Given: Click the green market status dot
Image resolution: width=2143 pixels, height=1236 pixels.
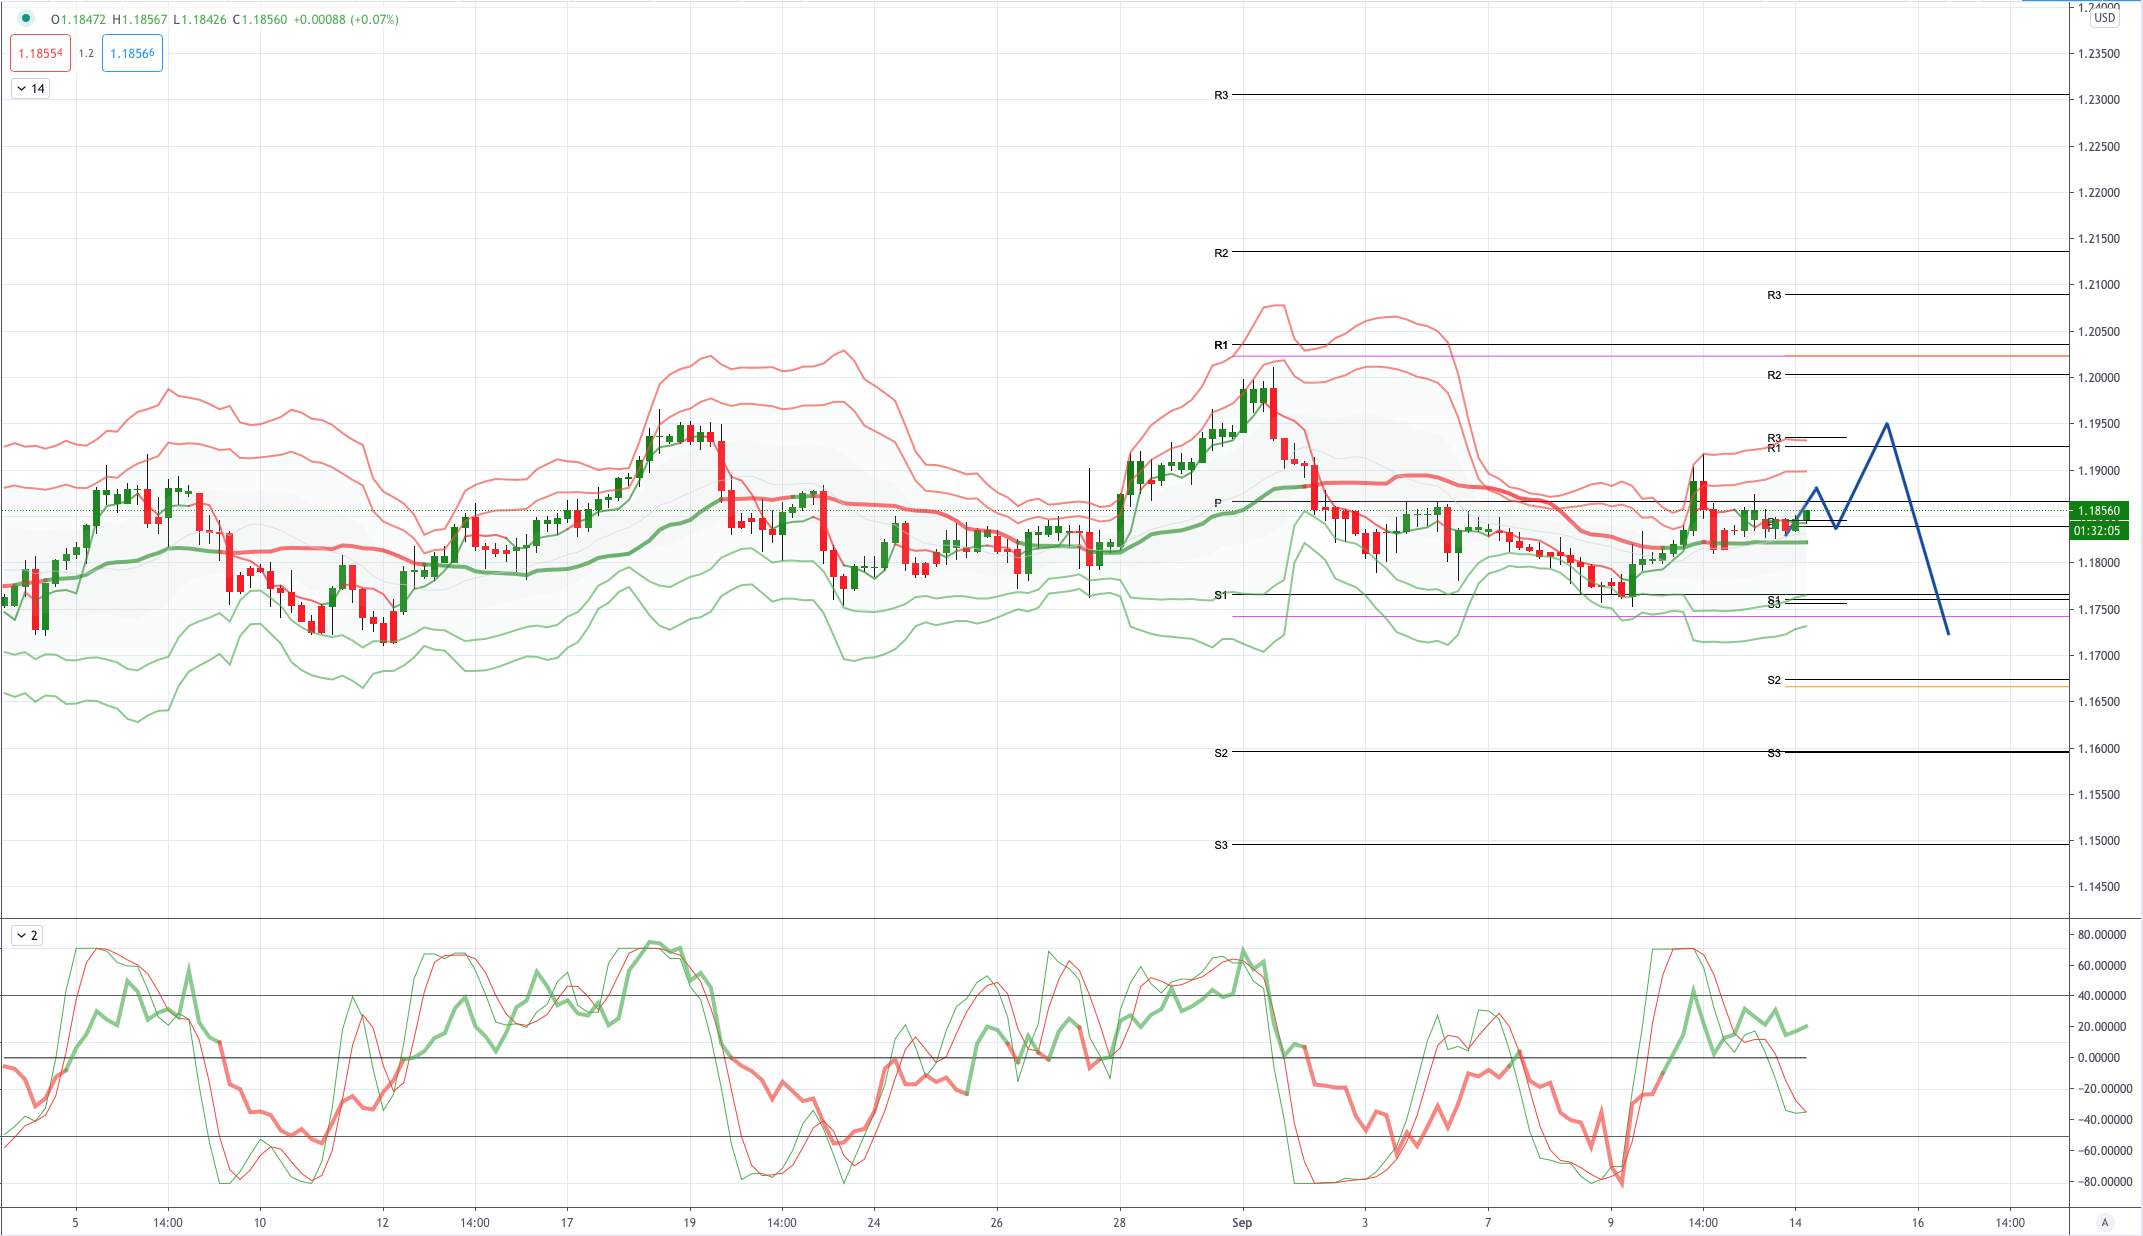Looking at the screenshot, I should click(26, 19).
